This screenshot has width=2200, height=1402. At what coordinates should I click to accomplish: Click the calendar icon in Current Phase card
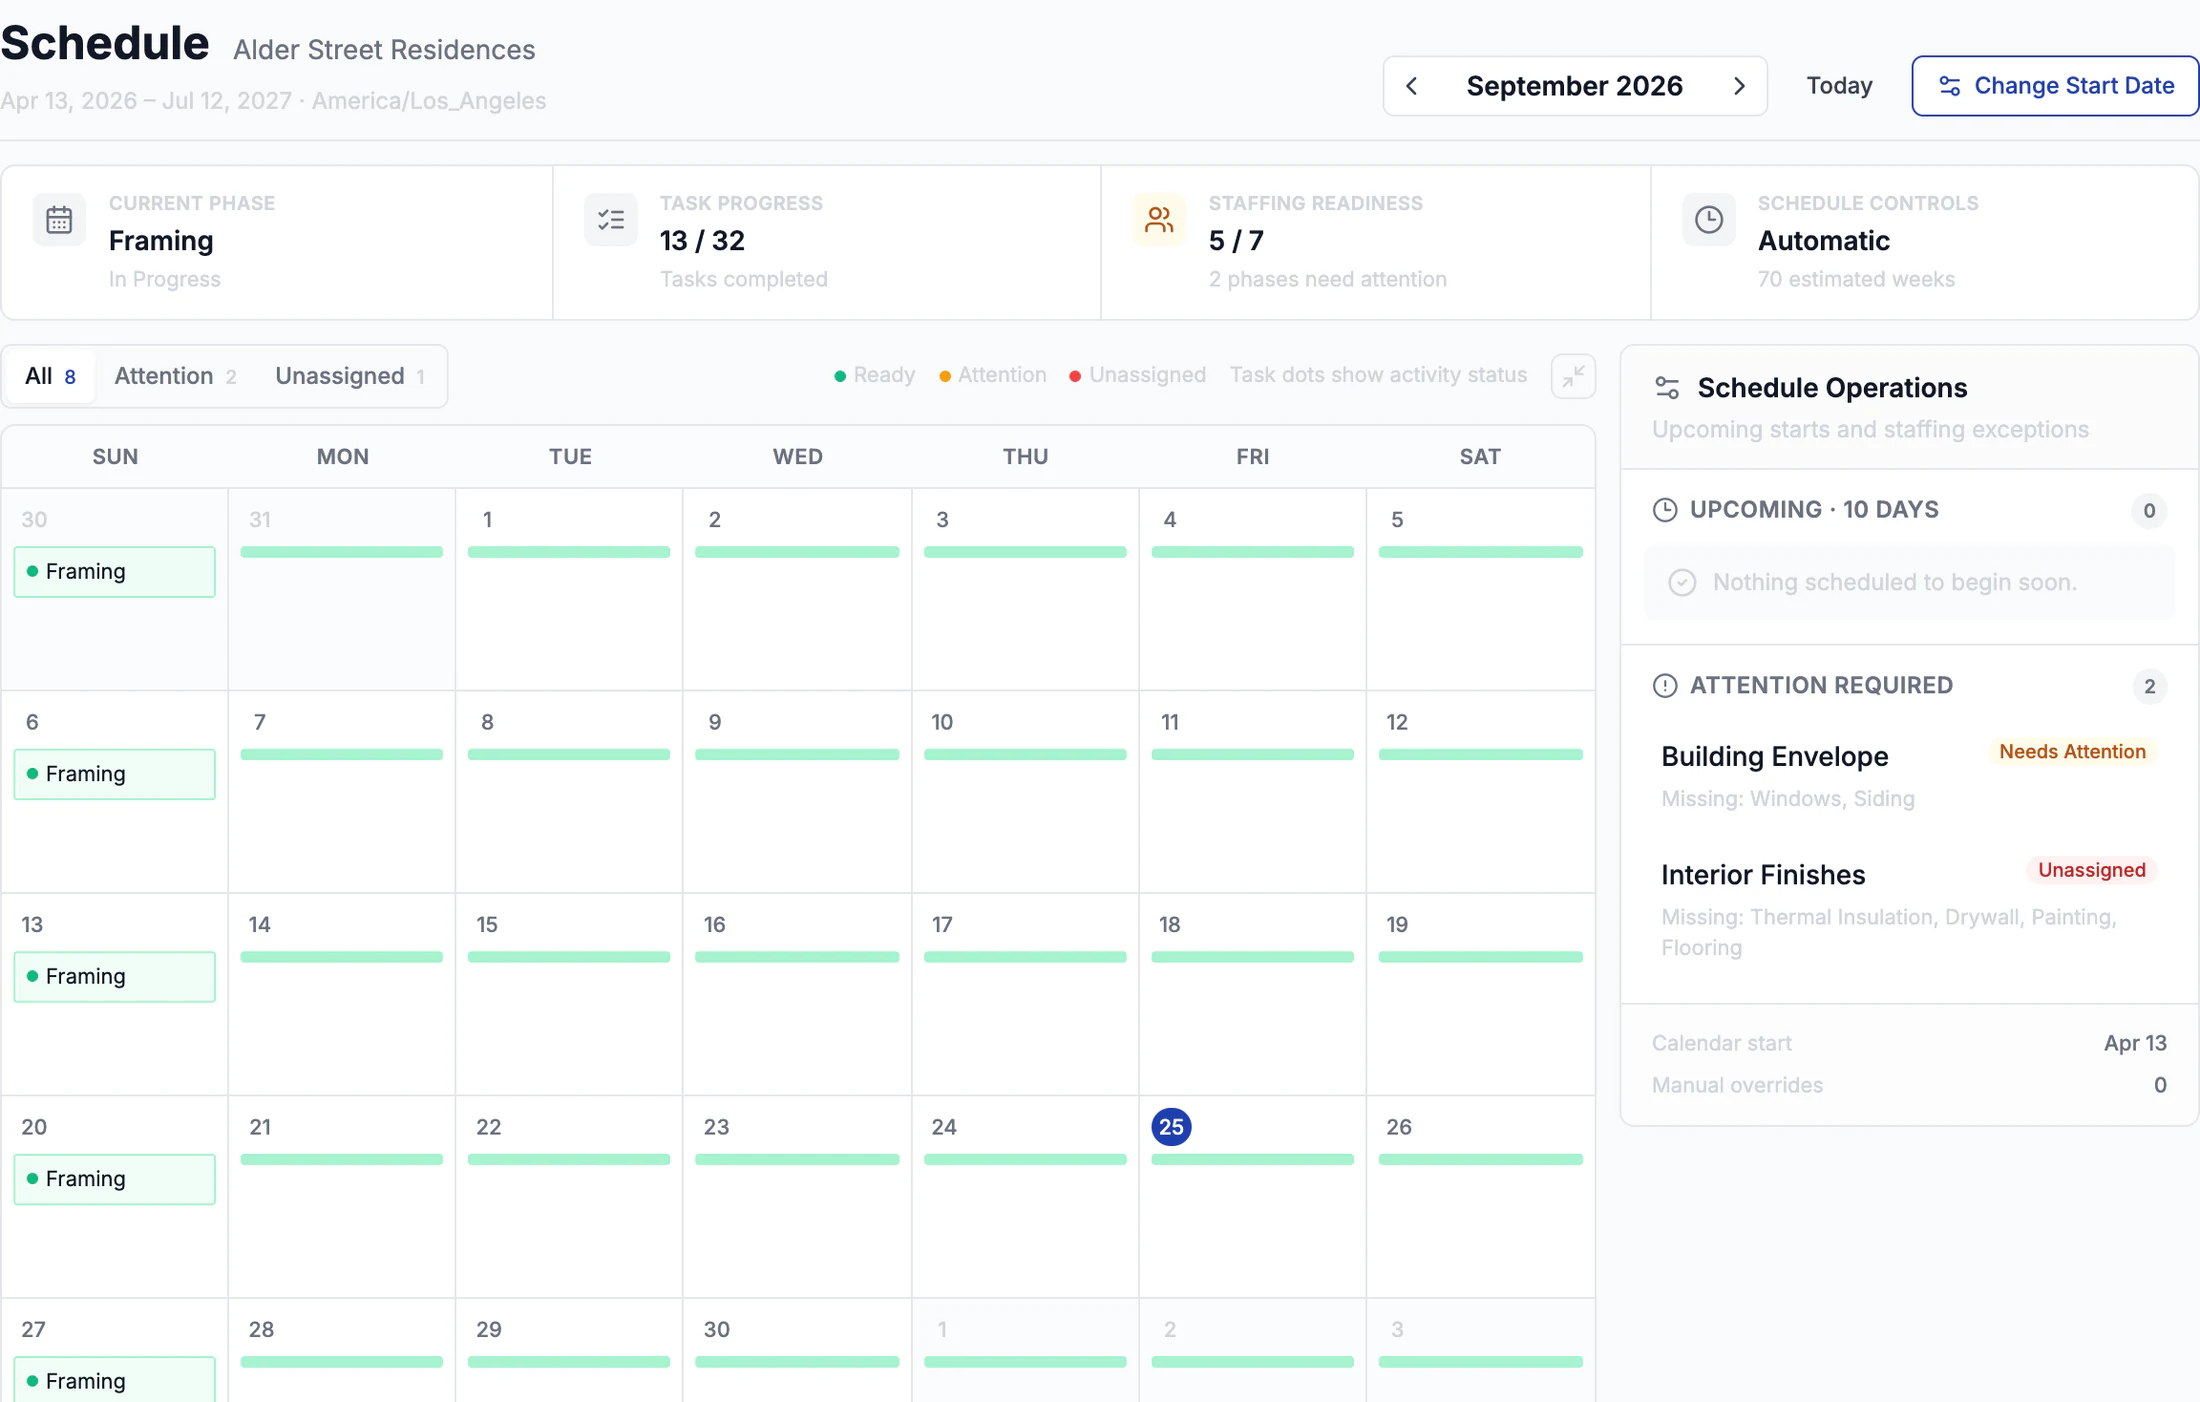pos(59,220)
